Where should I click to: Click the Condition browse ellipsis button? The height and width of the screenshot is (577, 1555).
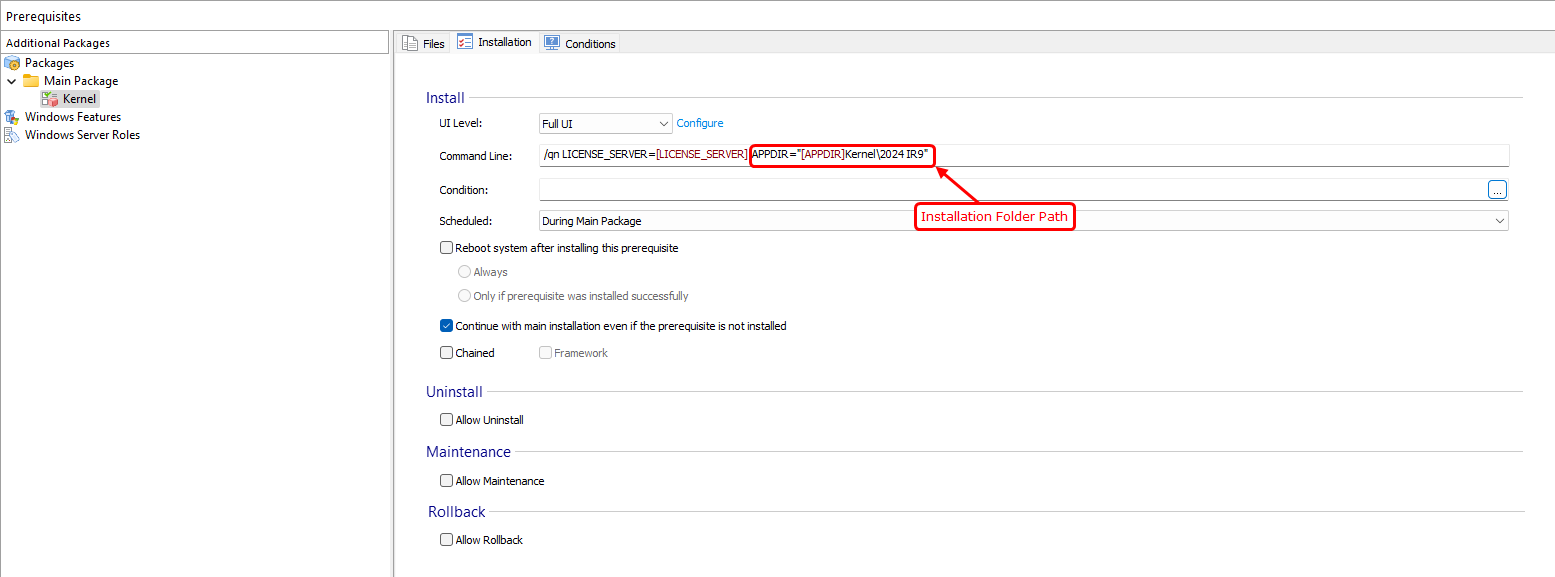1497,190
